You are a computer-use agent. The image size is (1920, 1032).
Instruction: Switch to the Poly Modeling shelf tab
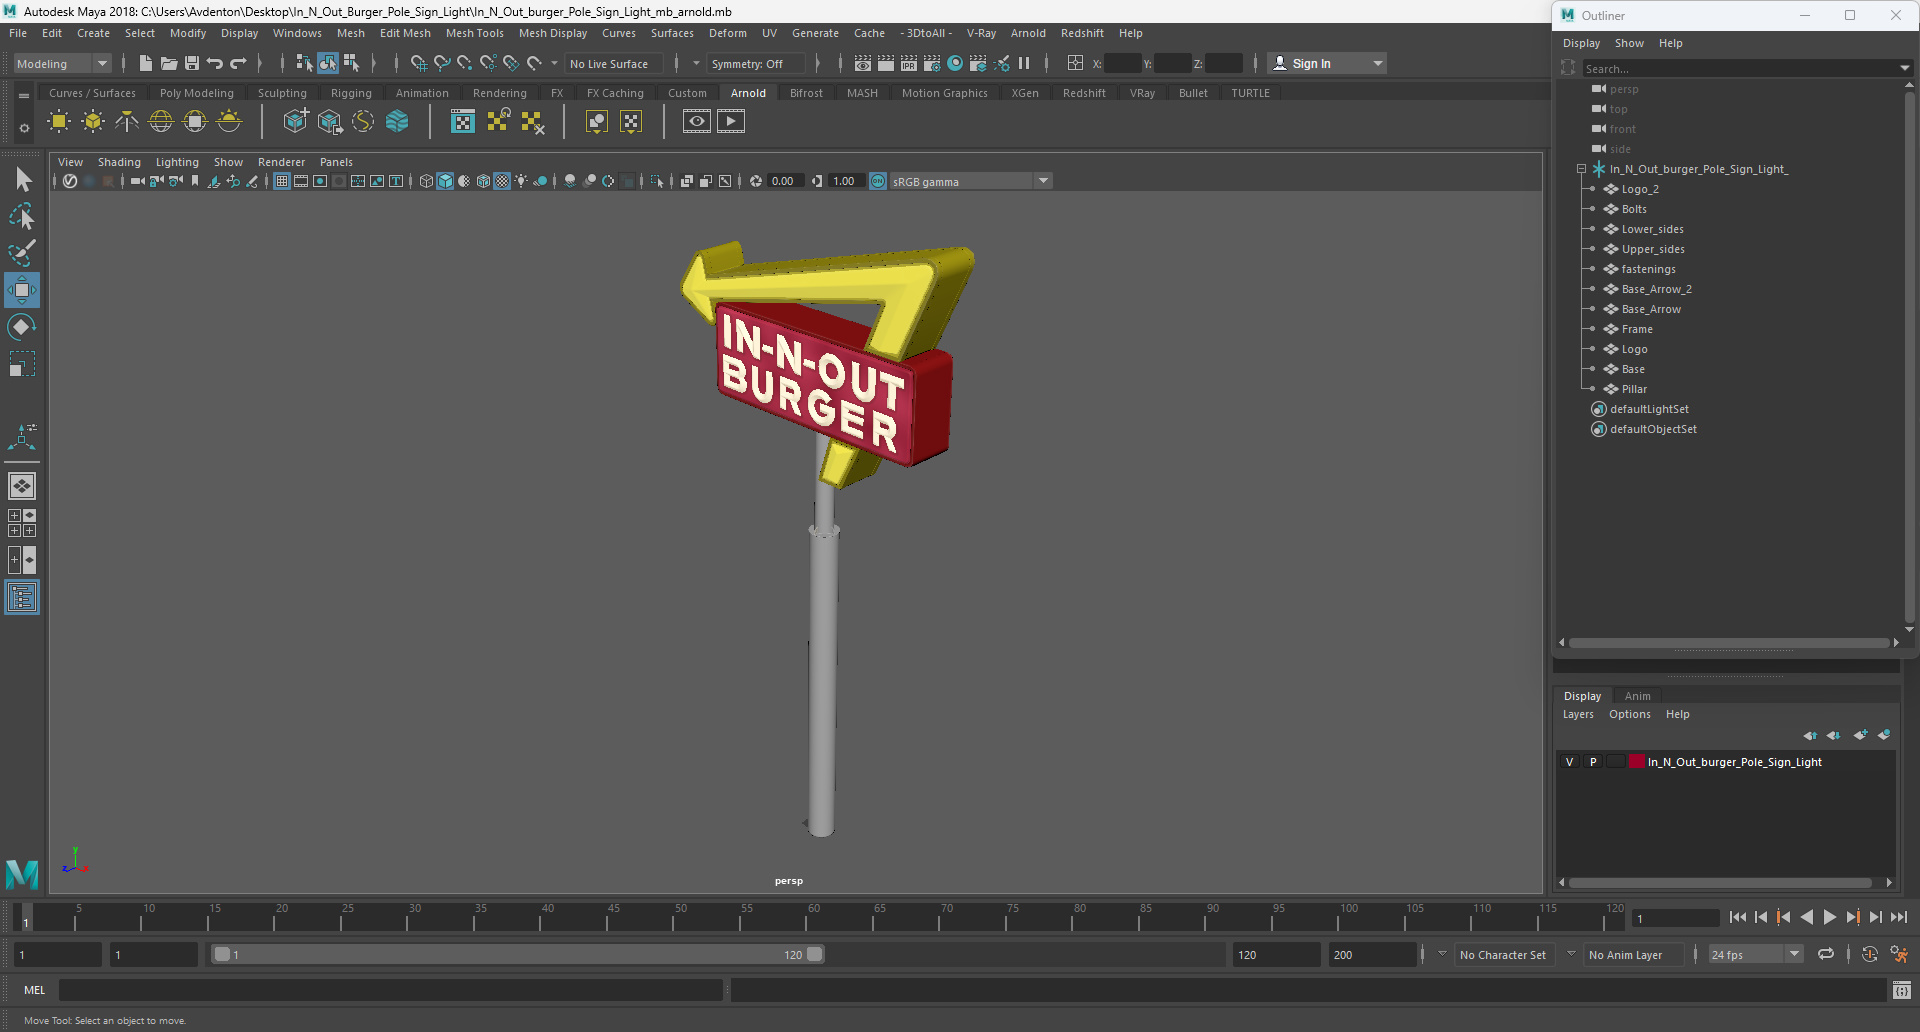(196, 93)
